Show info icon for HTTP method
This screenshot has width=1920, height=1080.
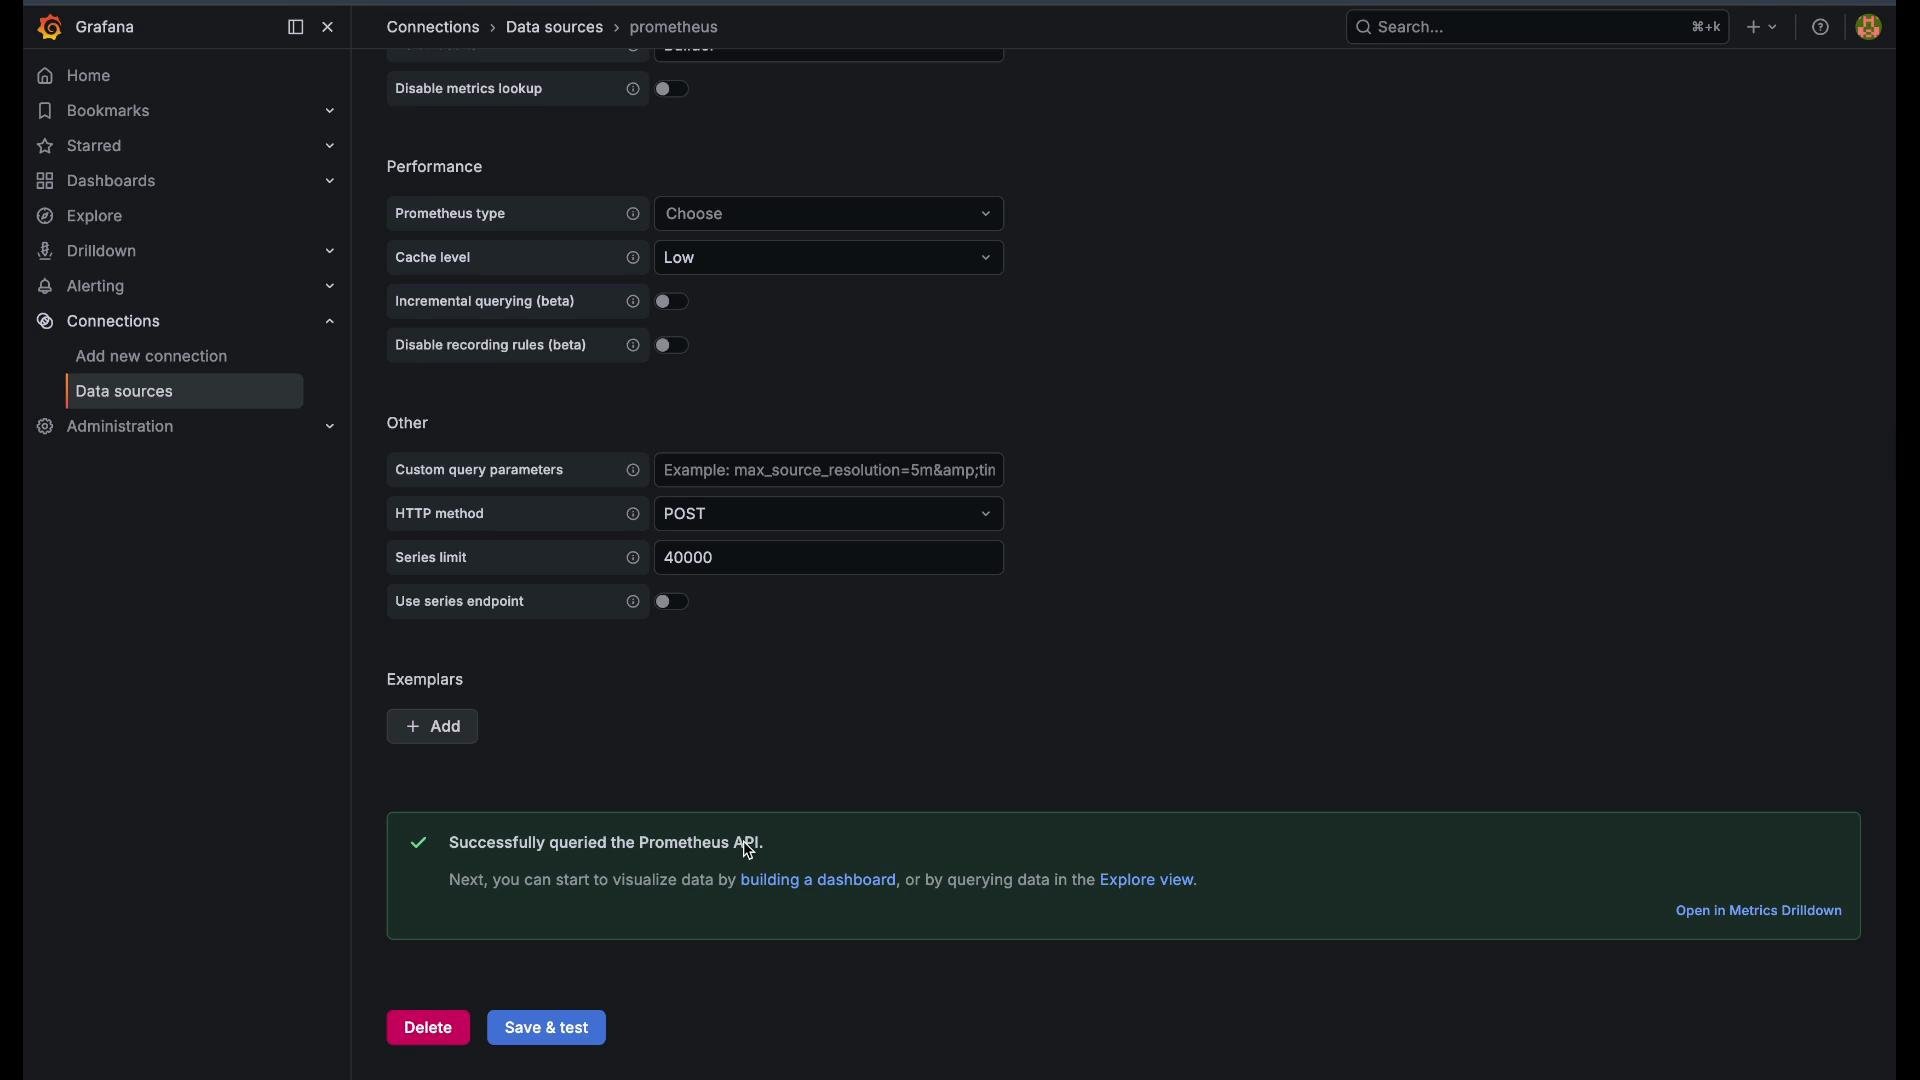coord(633,516)
